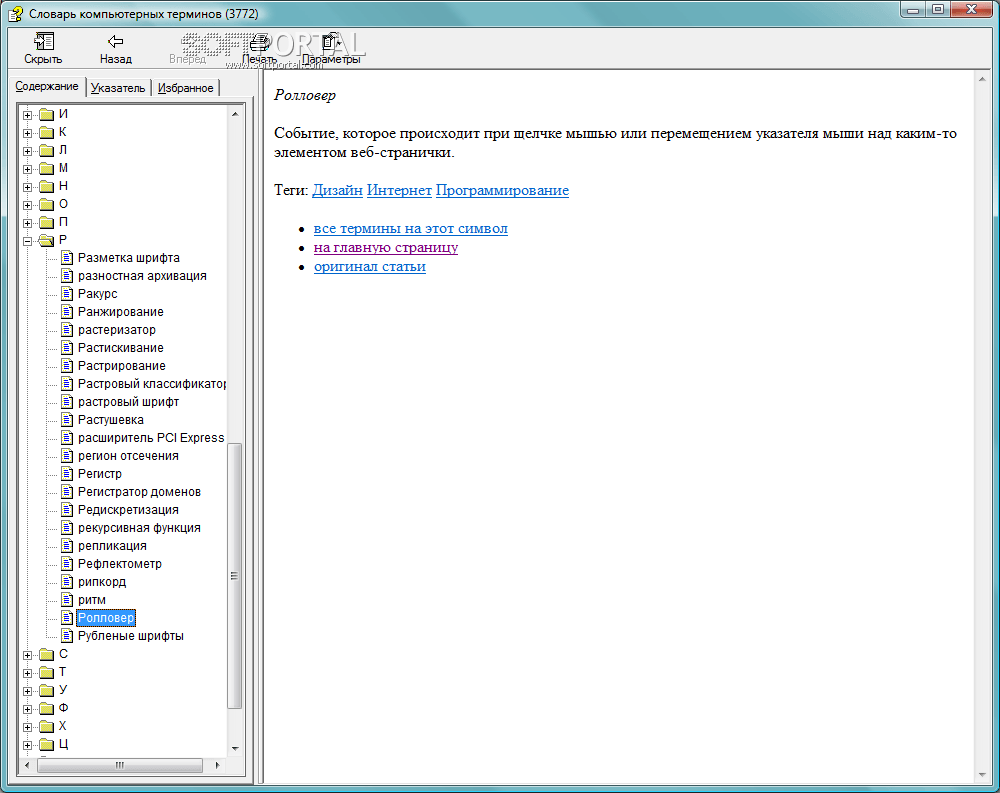
Task: Click the tree scrollbar down arrow
Action: 235,748
